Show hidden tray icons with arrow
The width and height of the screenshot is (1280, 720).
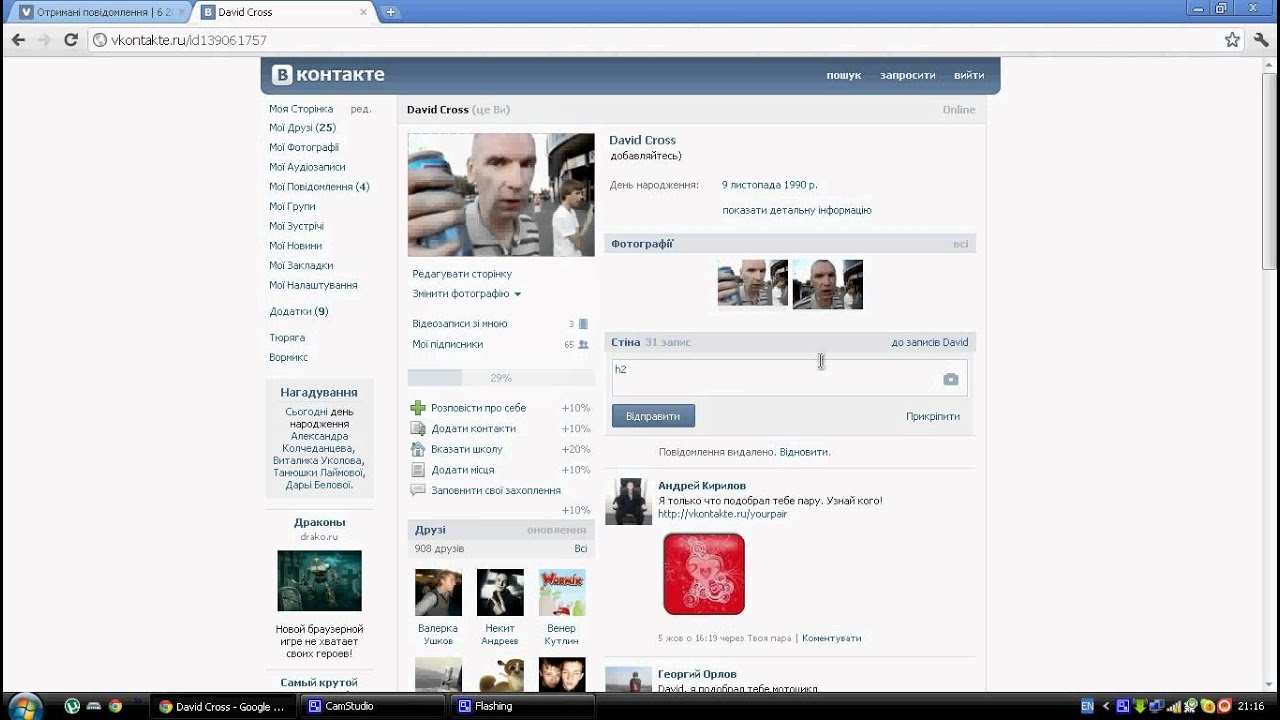[x=1106, y=706]
